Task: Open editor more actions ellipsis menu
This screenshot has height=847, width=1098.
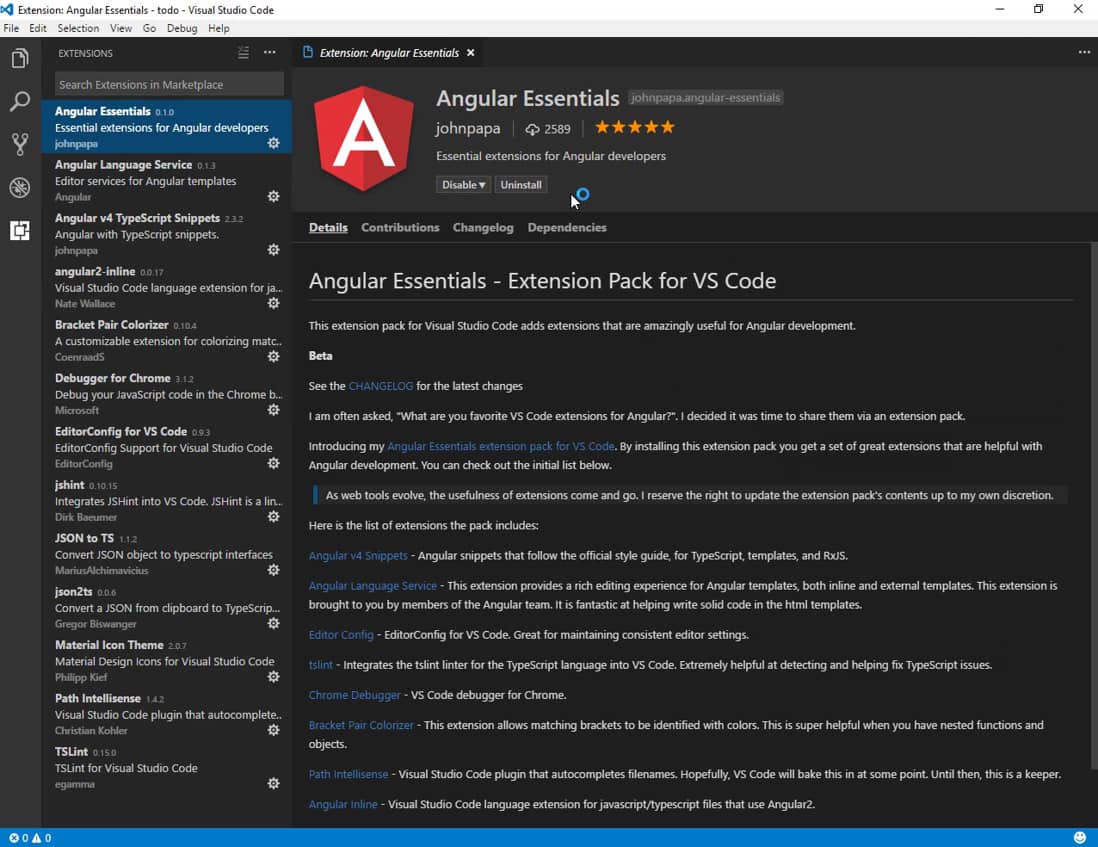Action: (1084, 53)
